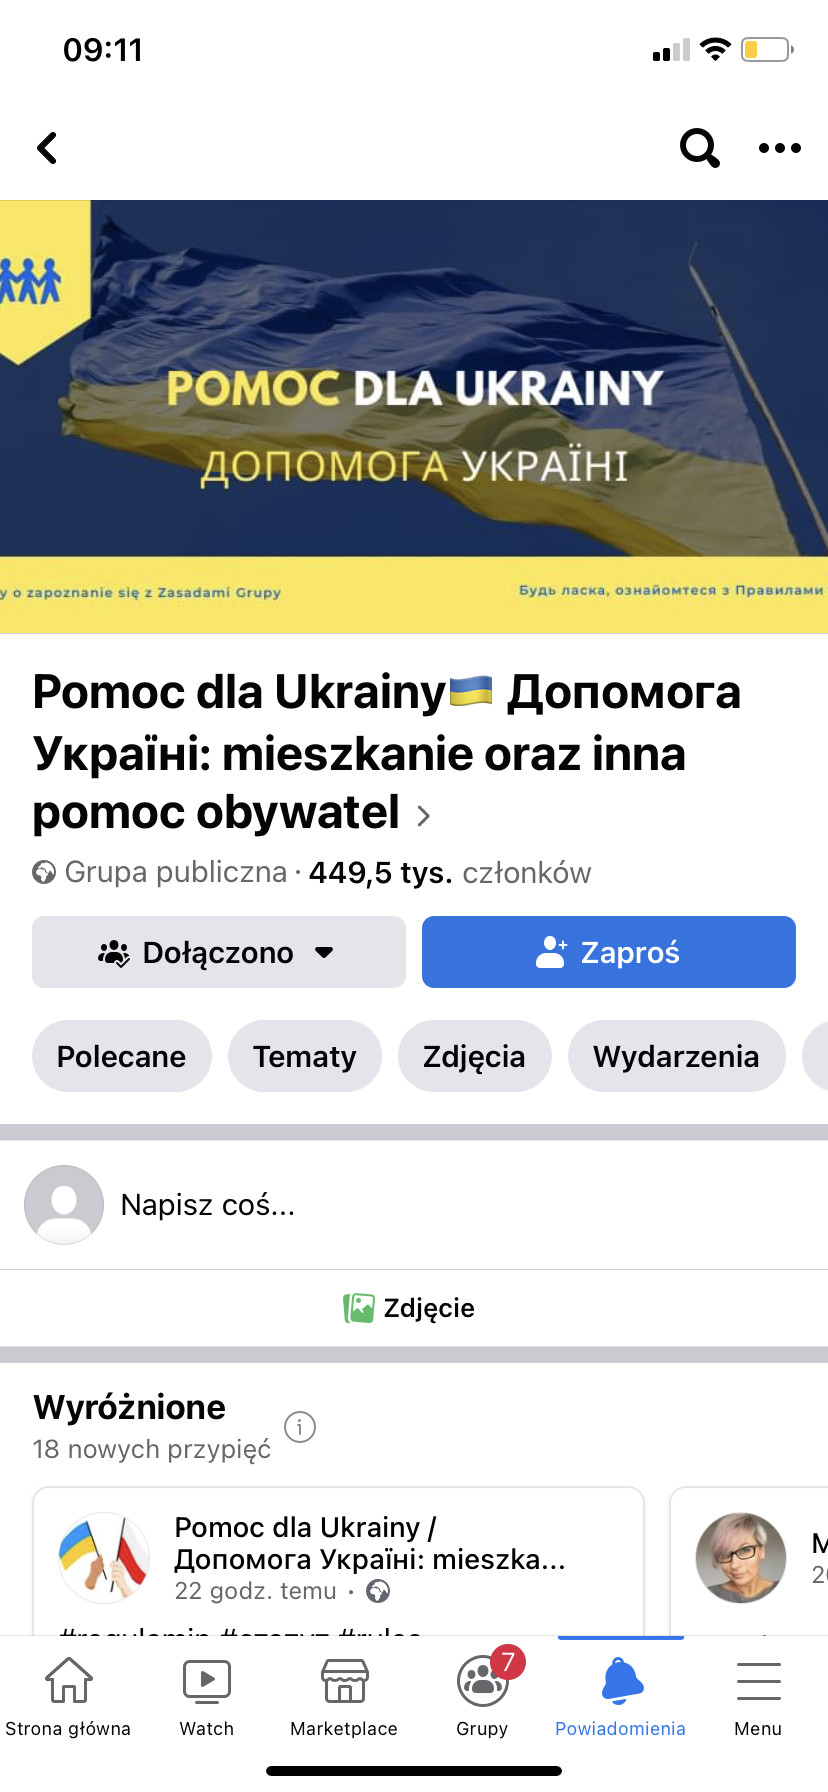828x1792 pixels.
Task: Tap the Wyróżnione info icon
Action: point(300,1426)
